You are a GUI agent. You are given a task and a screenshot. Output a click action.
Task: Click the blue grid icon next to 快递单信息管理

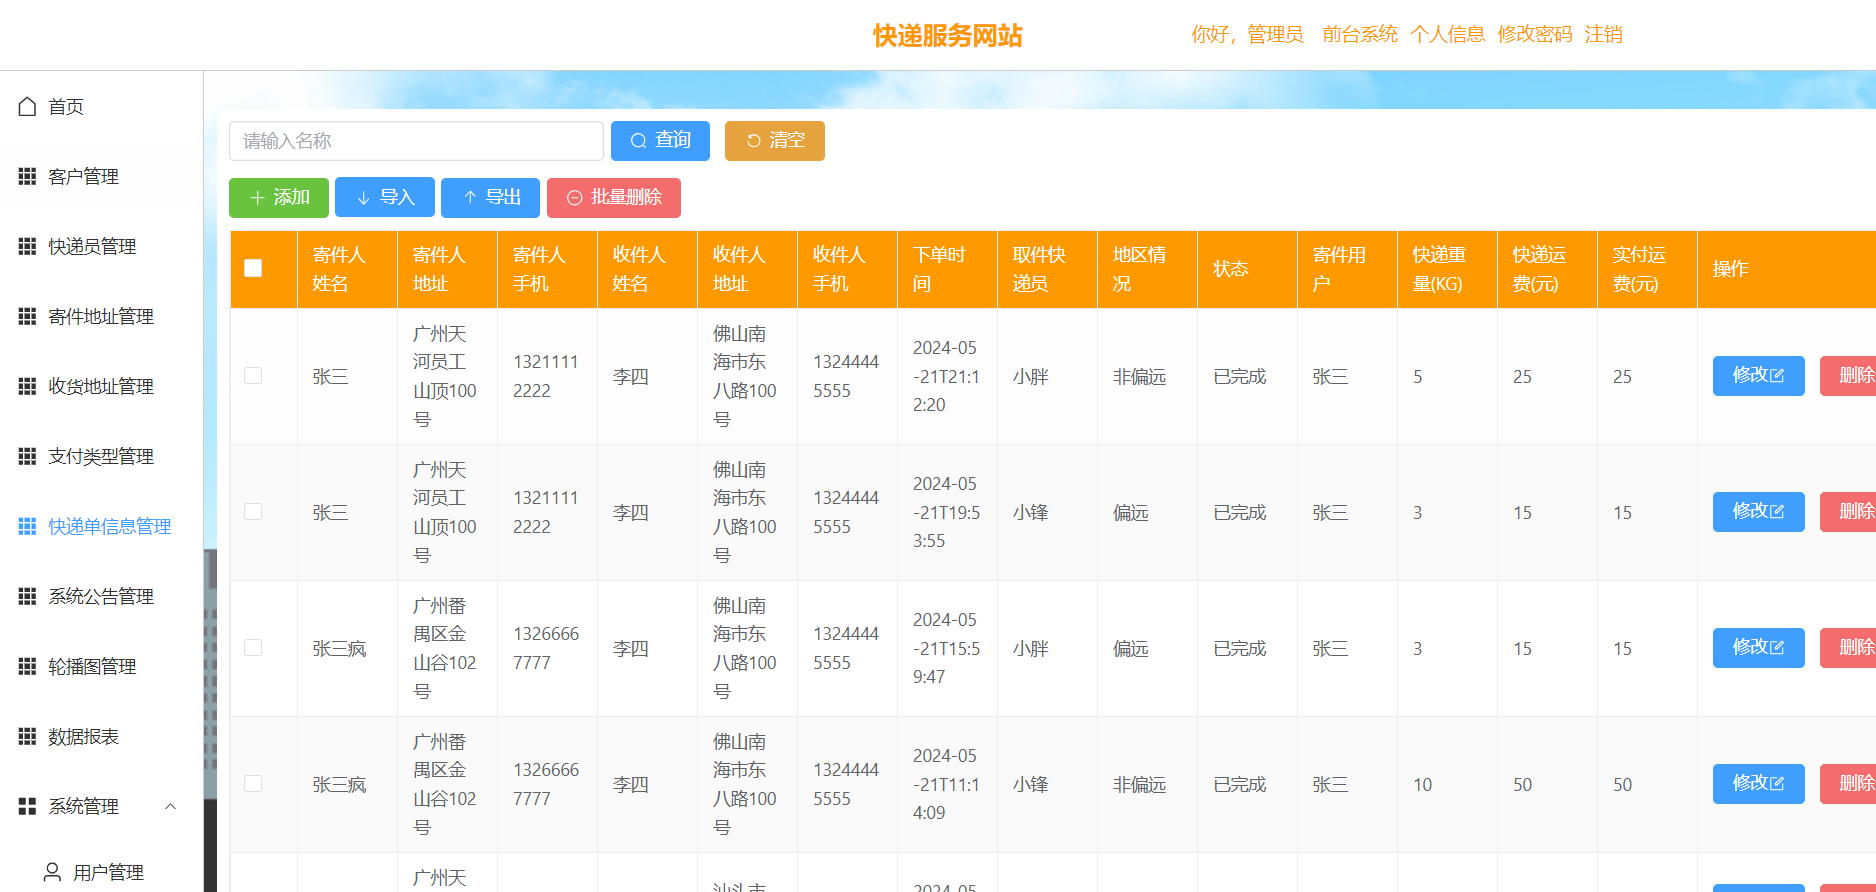pyautogui.click(x=27, y=526)
